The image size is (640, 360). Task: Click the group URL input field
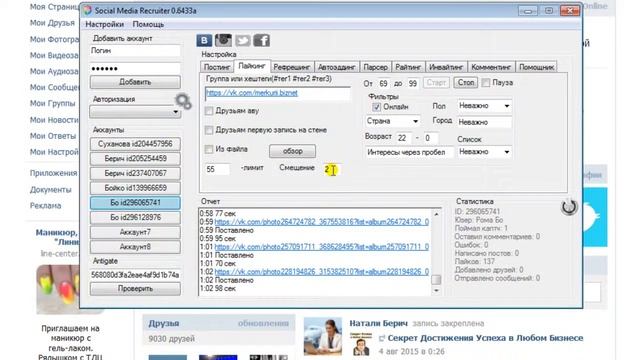coord(278,93)
